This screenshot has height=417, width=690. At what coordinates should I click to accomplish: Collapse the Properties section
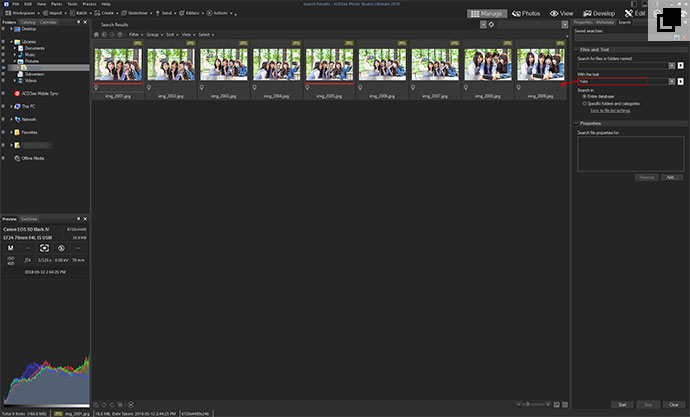577,124
